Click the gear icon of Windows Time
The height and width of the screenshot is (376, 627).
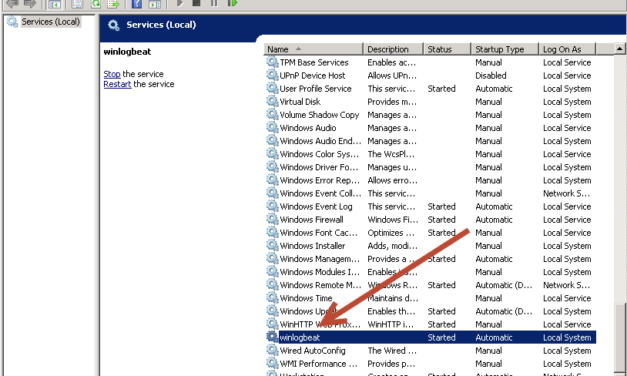[x=272, y=298]
